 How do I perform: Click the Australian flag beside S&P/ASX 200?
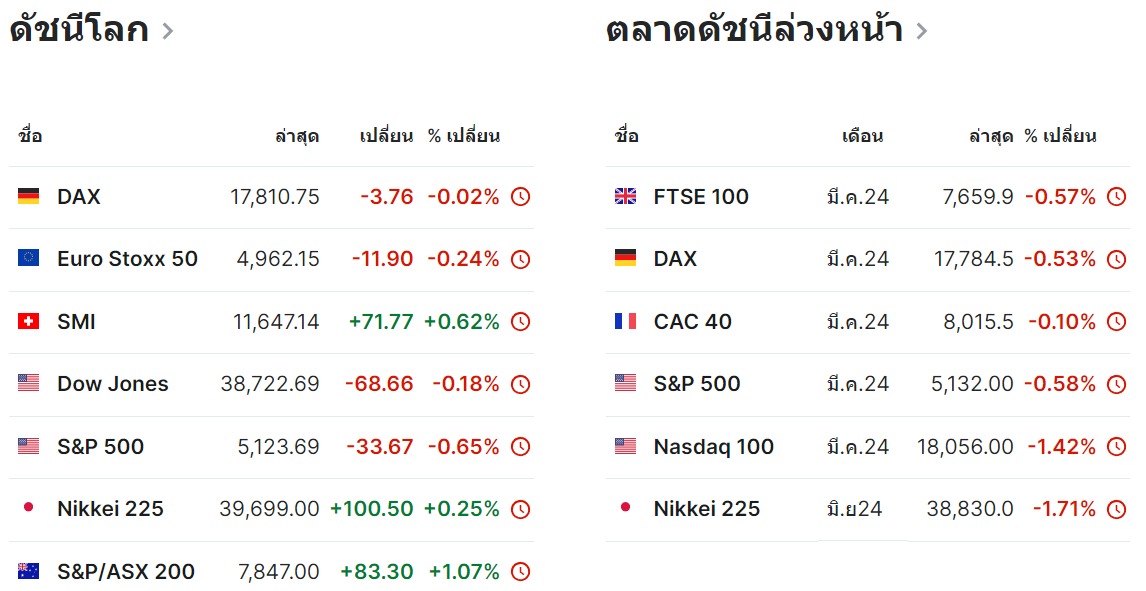pyautogui.click(x=29, y=571)
